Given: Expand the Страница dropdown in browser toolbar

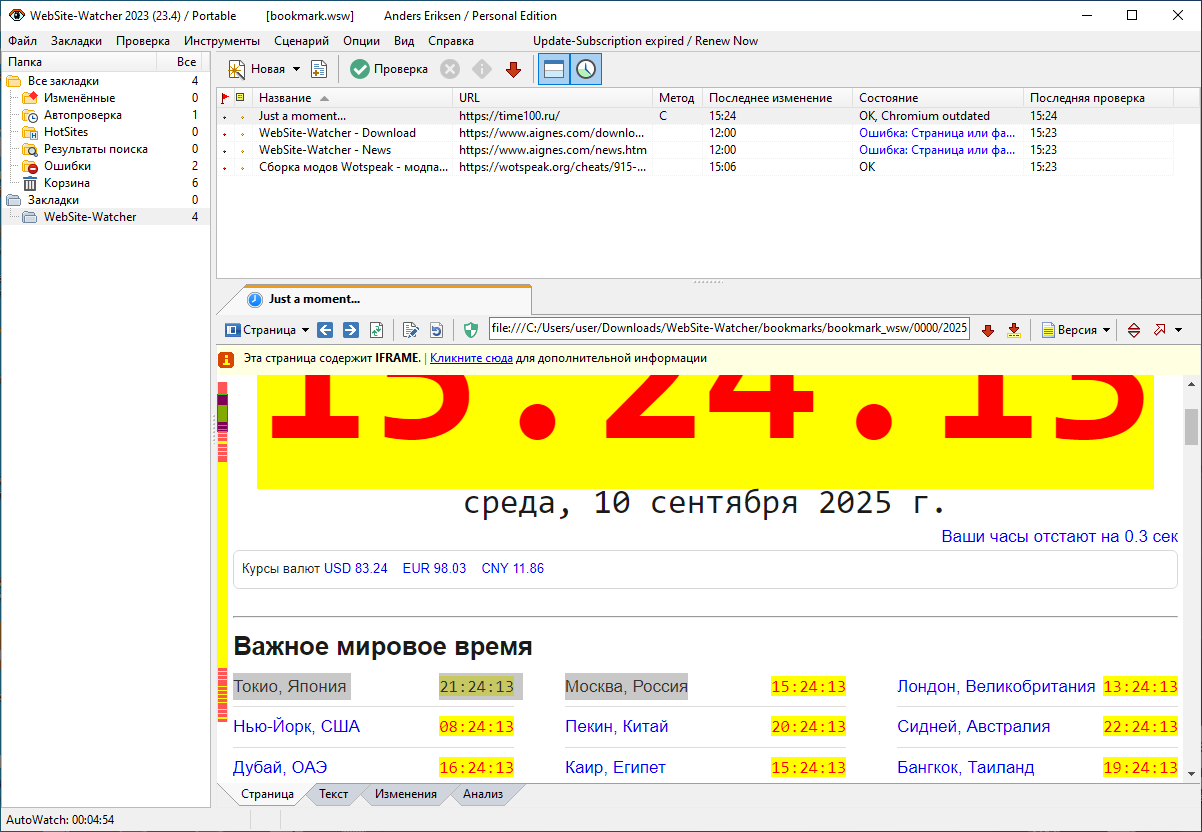Looking at the screenshot, I should 304,330.
